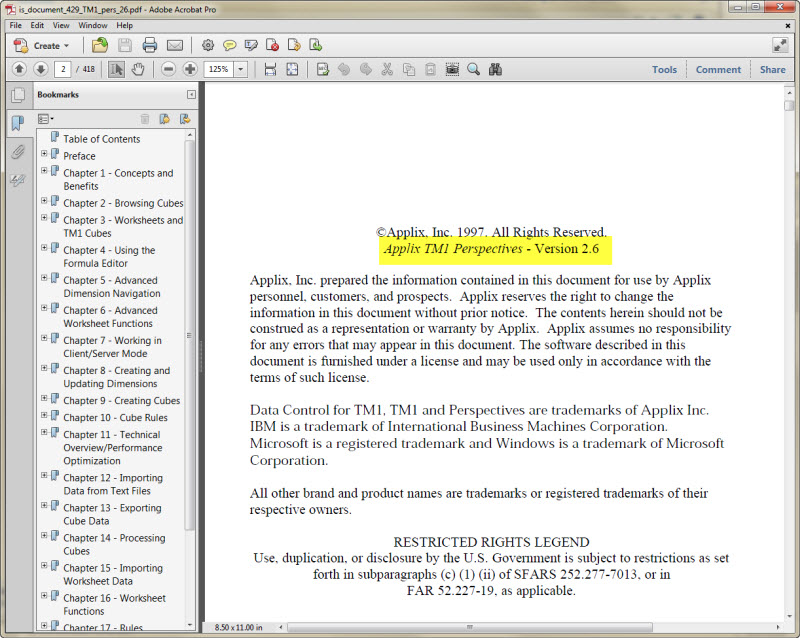Open the bookmarks options menu dropdown
800x638 pixels.
(x=46, y=118)
